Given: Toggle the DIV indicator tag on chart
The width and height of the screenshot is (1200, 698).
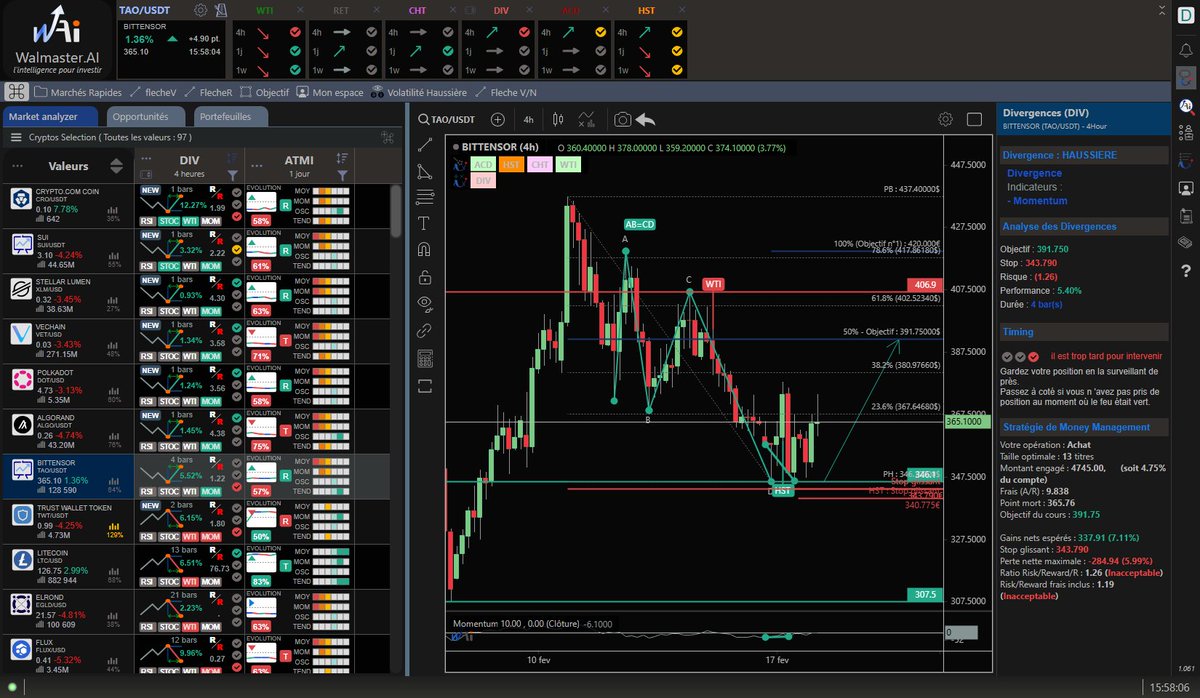Looking at the screenshot, I should click(483, 180).
